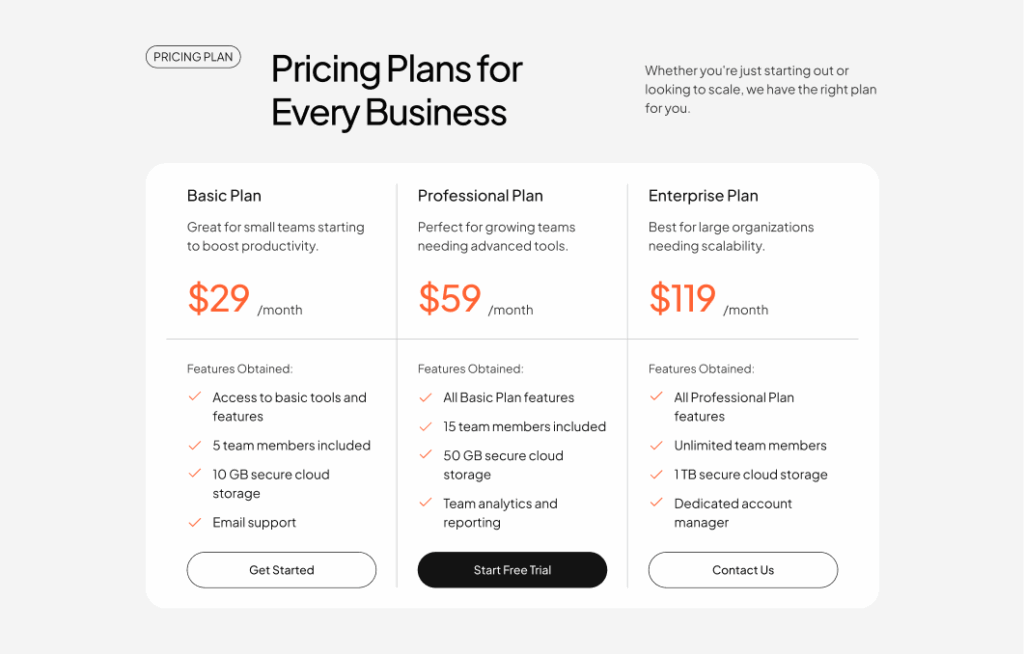
Task: Select the checkmark next to 5 team members included
Action: 196,445
